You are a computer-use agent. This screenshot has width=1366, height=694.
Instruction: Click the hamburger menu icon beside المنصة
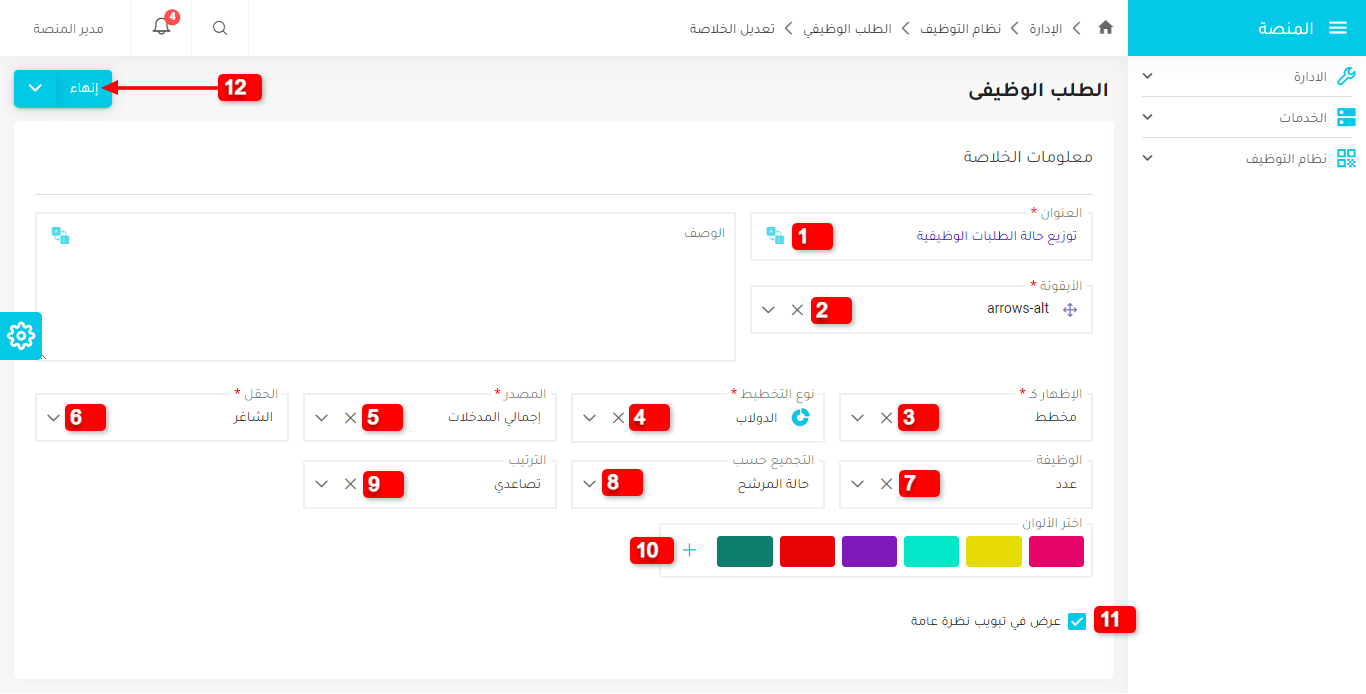[1340, 28]
